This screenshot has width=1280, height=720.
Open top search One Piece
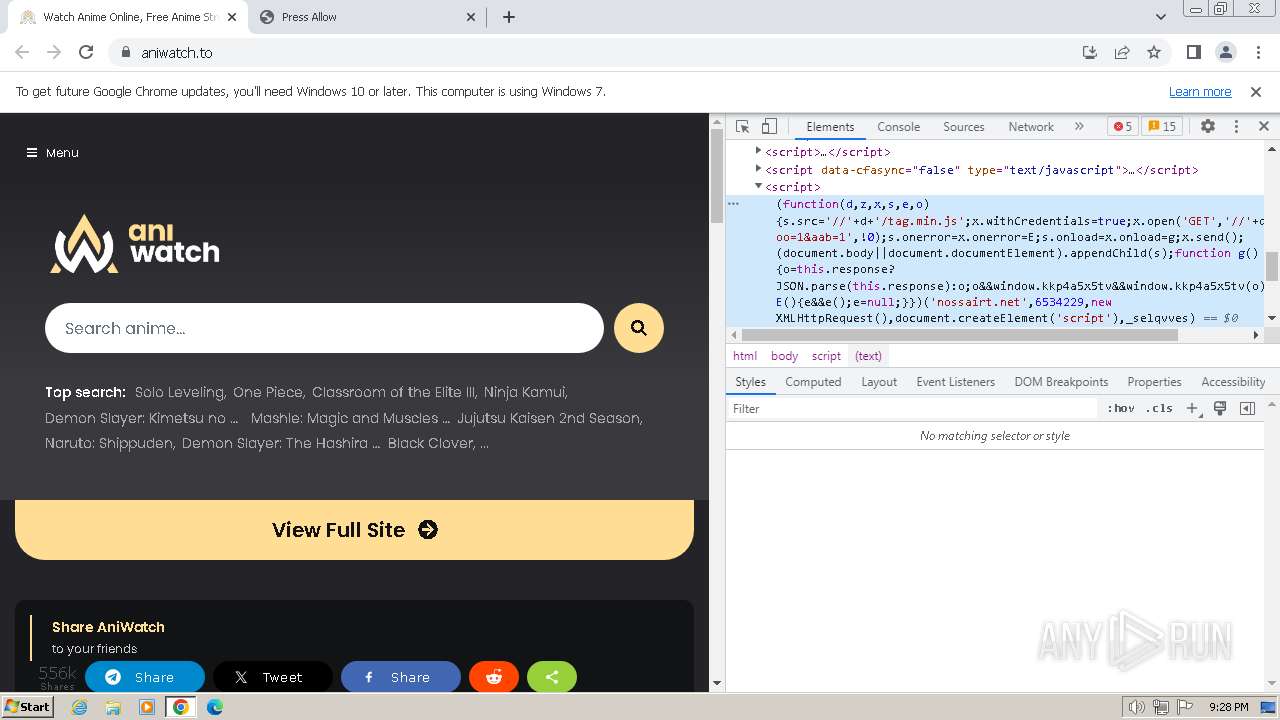(268, 392)
